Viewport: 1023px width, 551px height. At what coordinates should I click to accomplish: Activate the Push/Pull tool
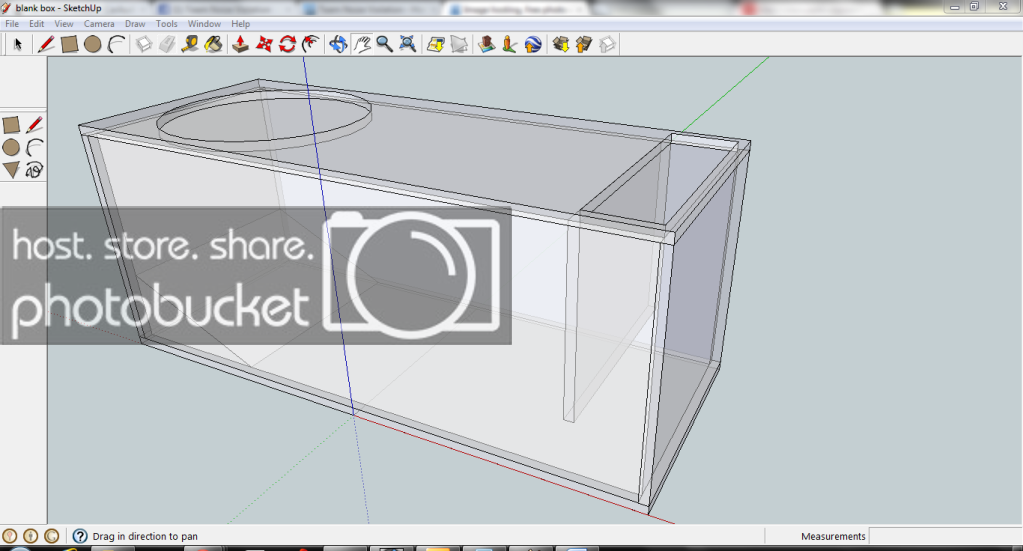(x=241, y=44)
